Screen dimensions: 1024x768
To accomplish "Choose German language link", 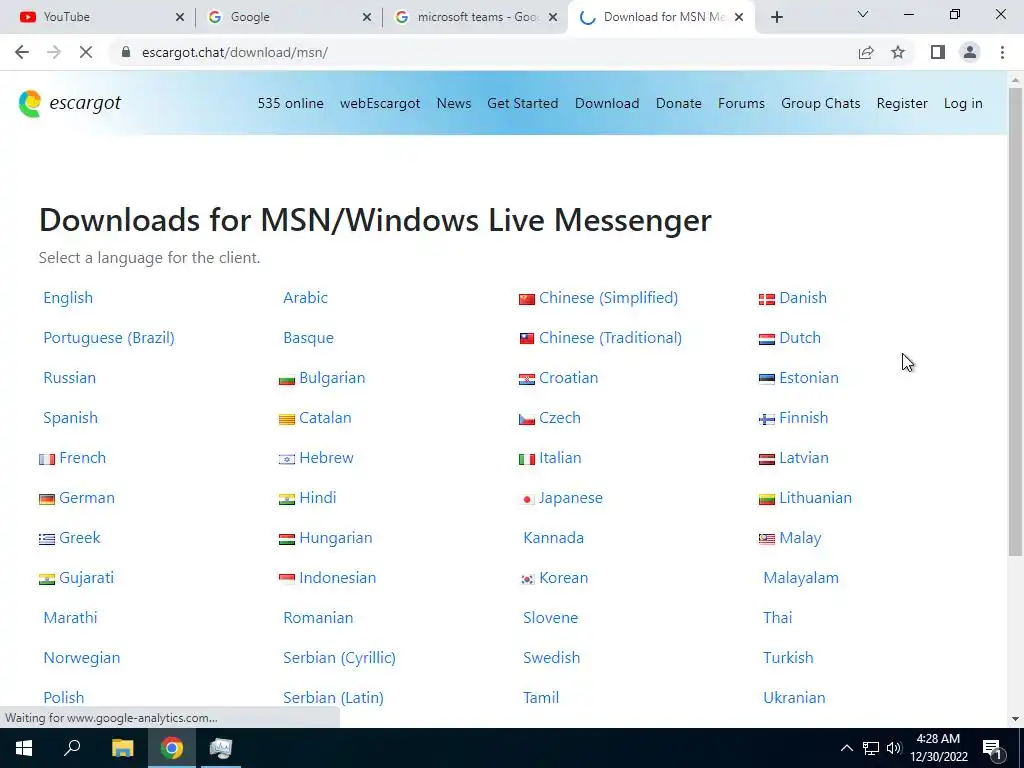I will coord(87,498).
